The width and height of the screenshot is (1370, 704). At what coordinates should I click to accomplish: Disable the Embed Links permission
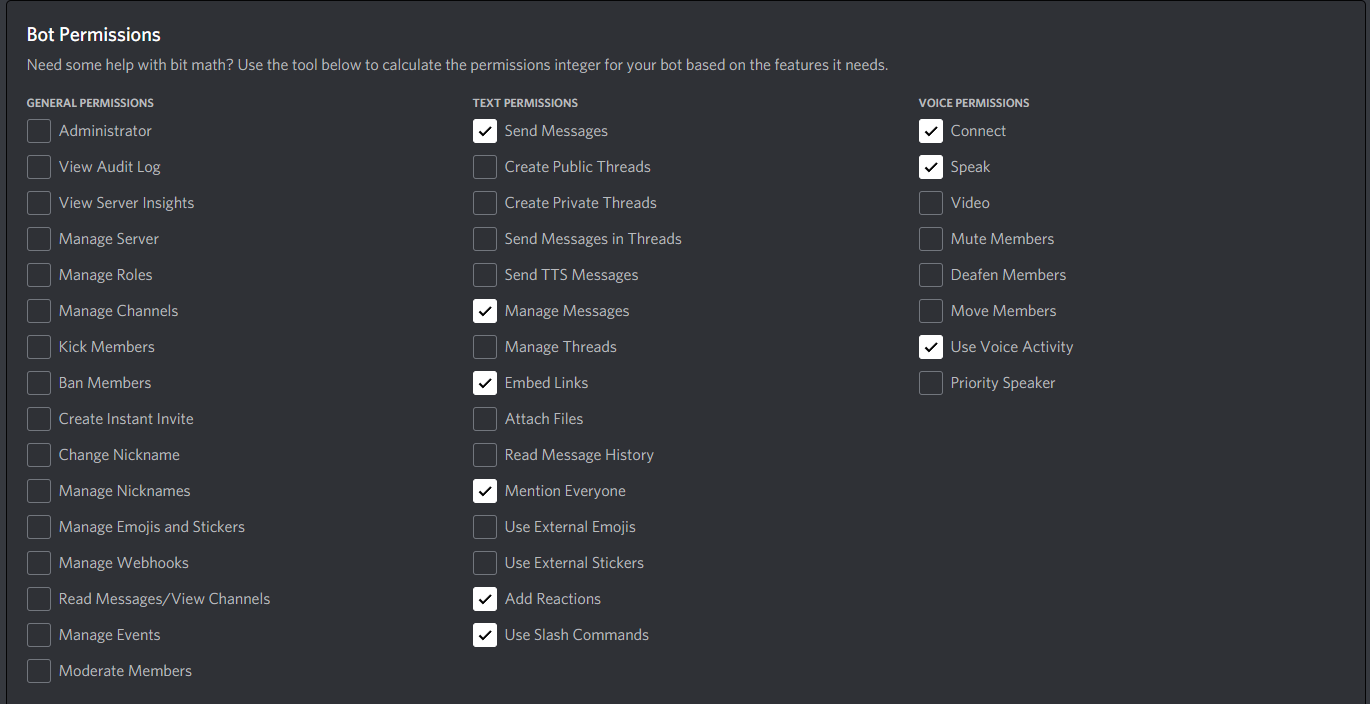point(484,382)
